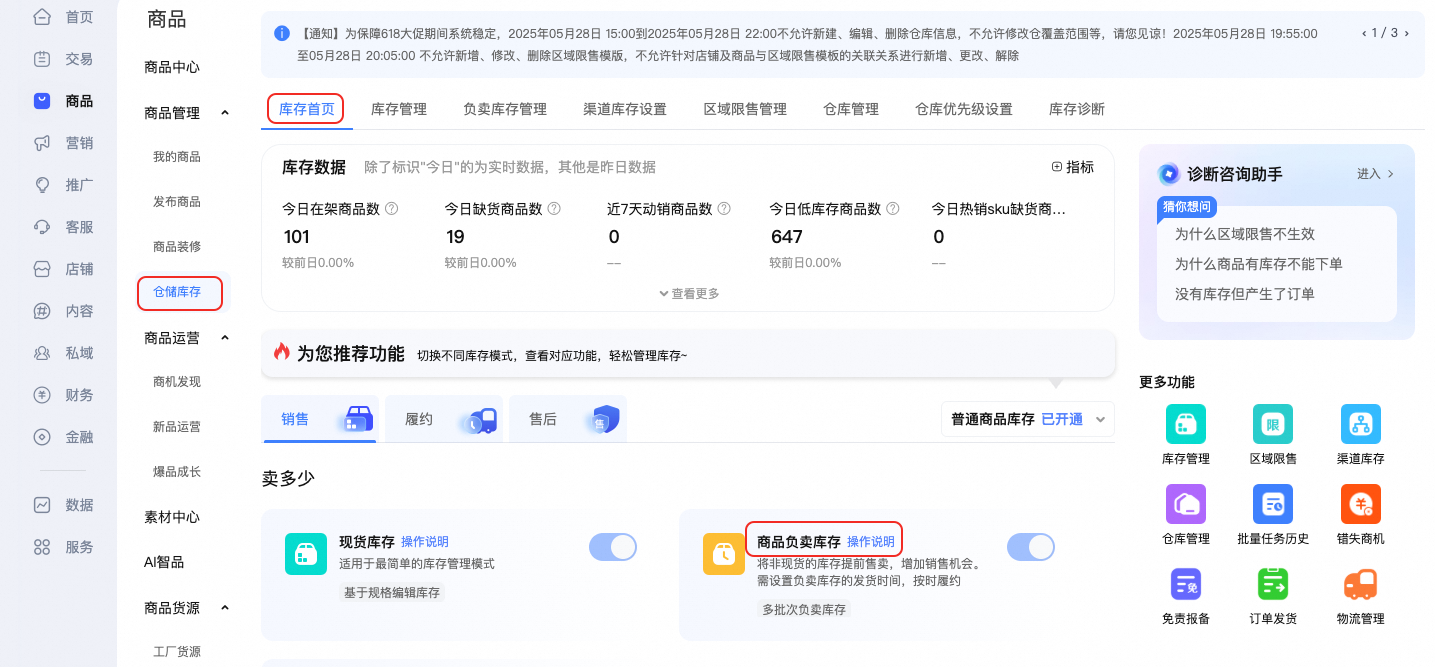Switch to the 仓库管理 tab
The height and width of the screenshot is (667, 1435).
tap(851, 109)
